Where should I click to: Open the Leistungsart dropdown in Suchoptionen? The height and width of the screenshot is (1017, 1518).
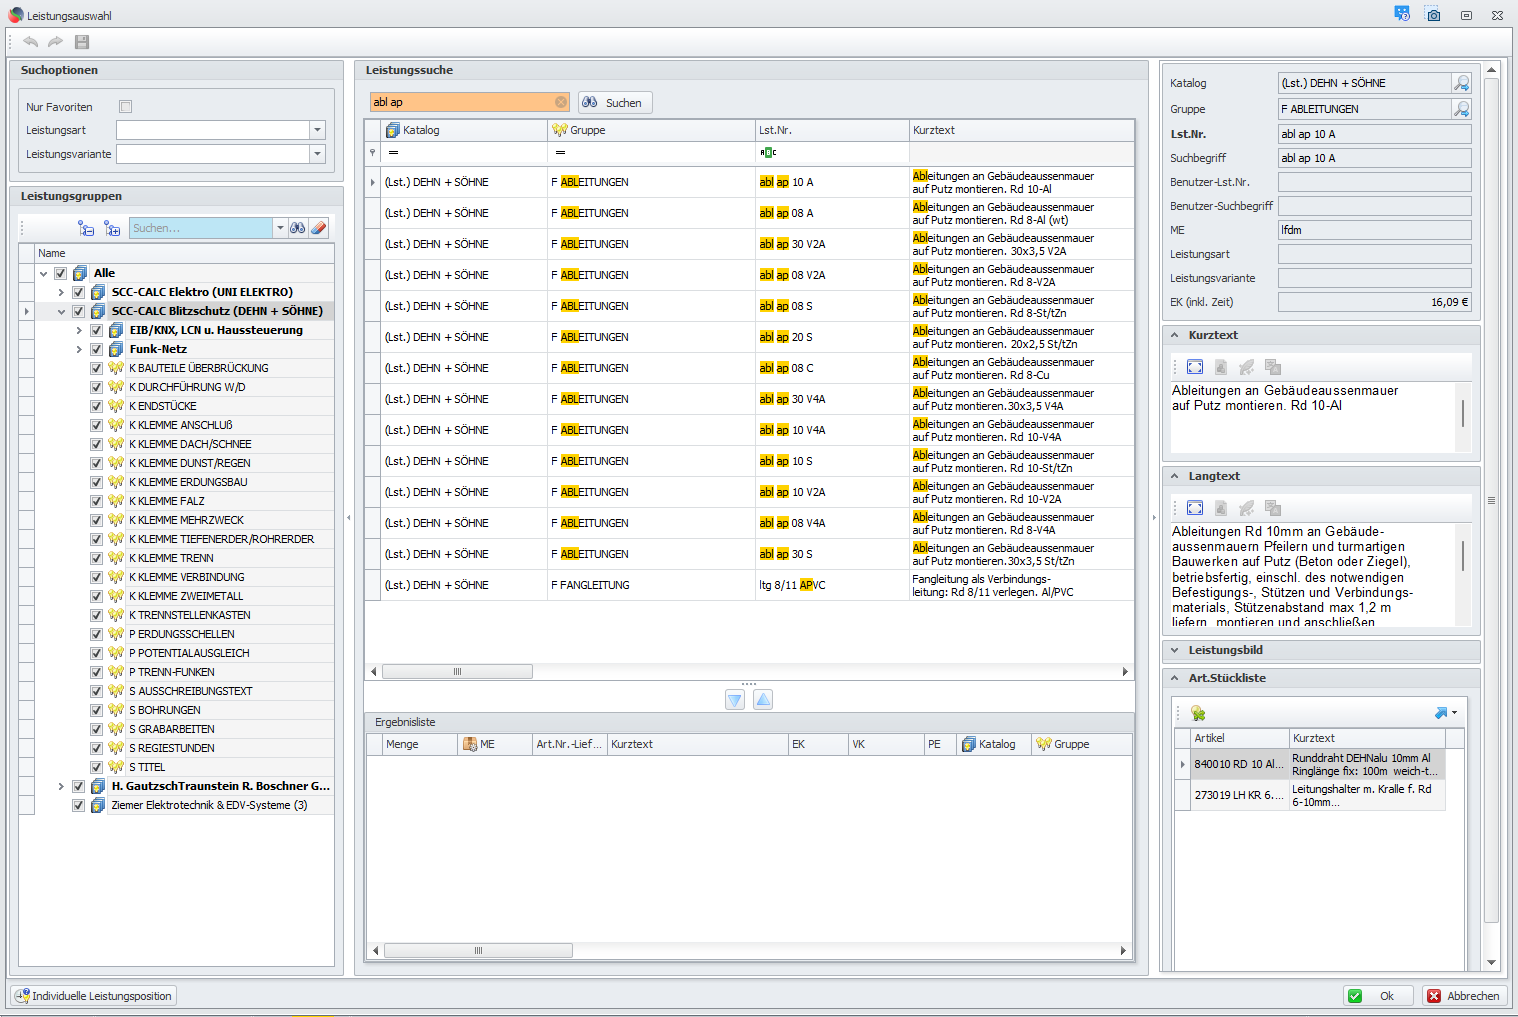(317, 130)
